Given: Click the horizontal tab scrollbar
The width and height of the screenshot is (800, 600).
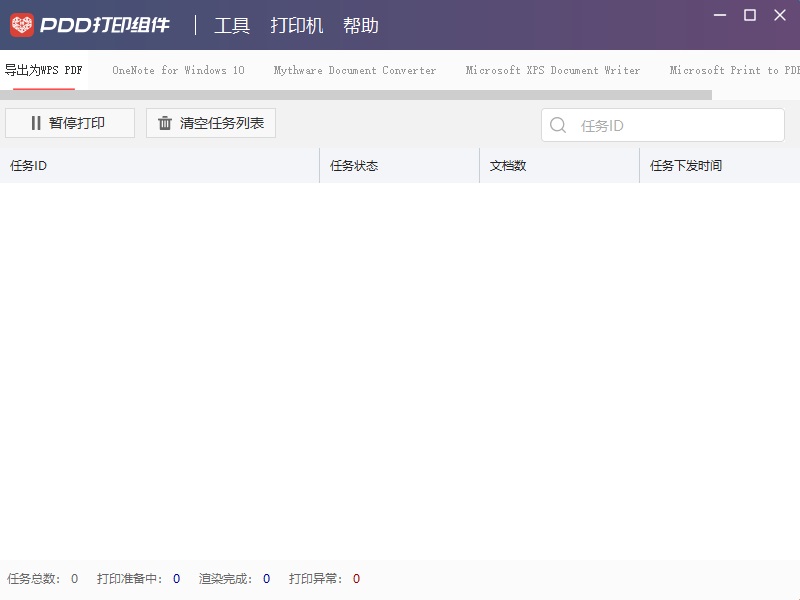Looking at the screenshot, I should (x=356, y=95).
